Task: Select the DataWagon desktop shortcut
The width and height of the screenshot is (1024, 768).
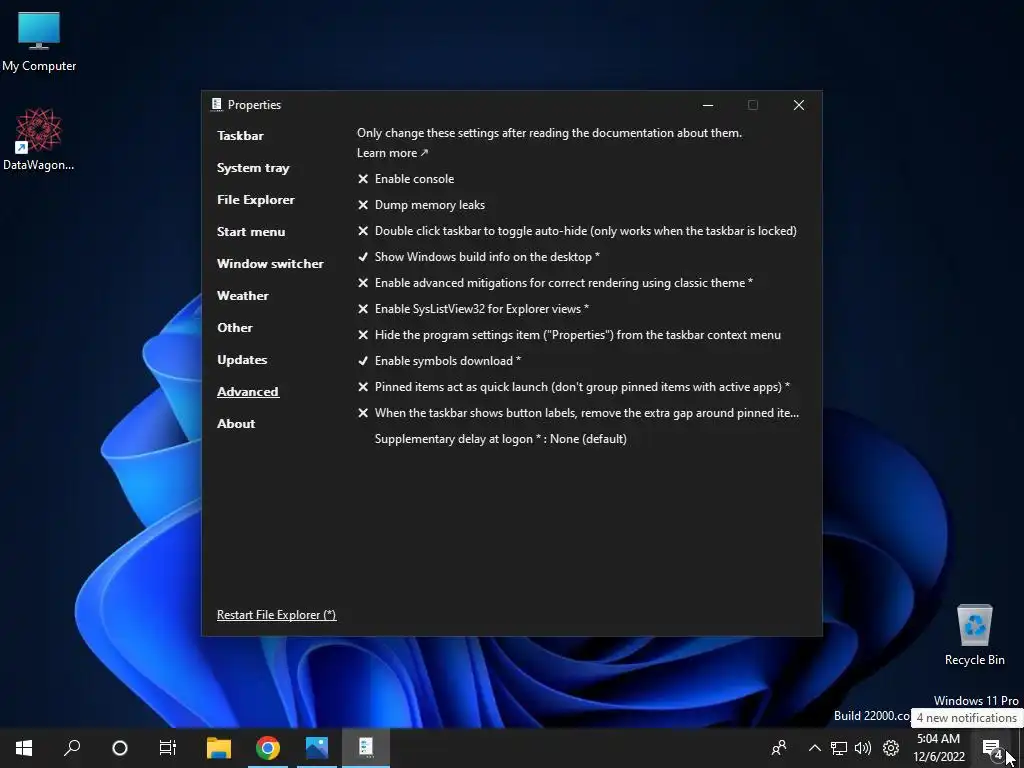Action: point(39,140)
